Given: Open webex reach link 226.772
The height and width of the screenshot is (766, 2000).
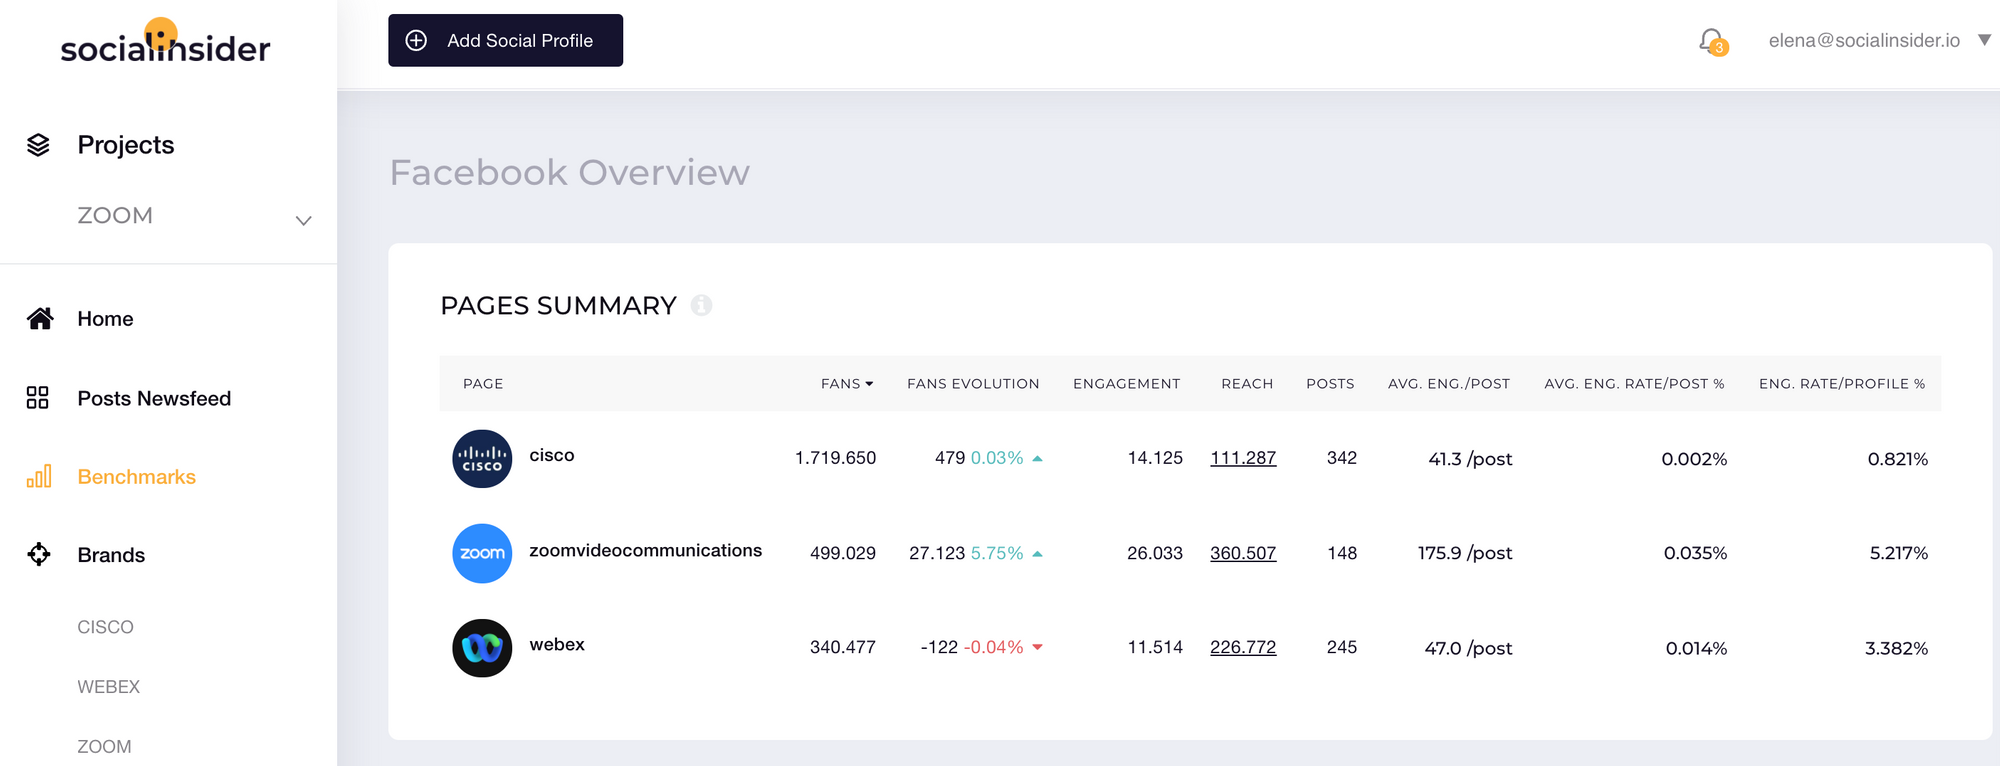Looking at the screenshot, I should pyautogui.click(x=1243, y=647).
